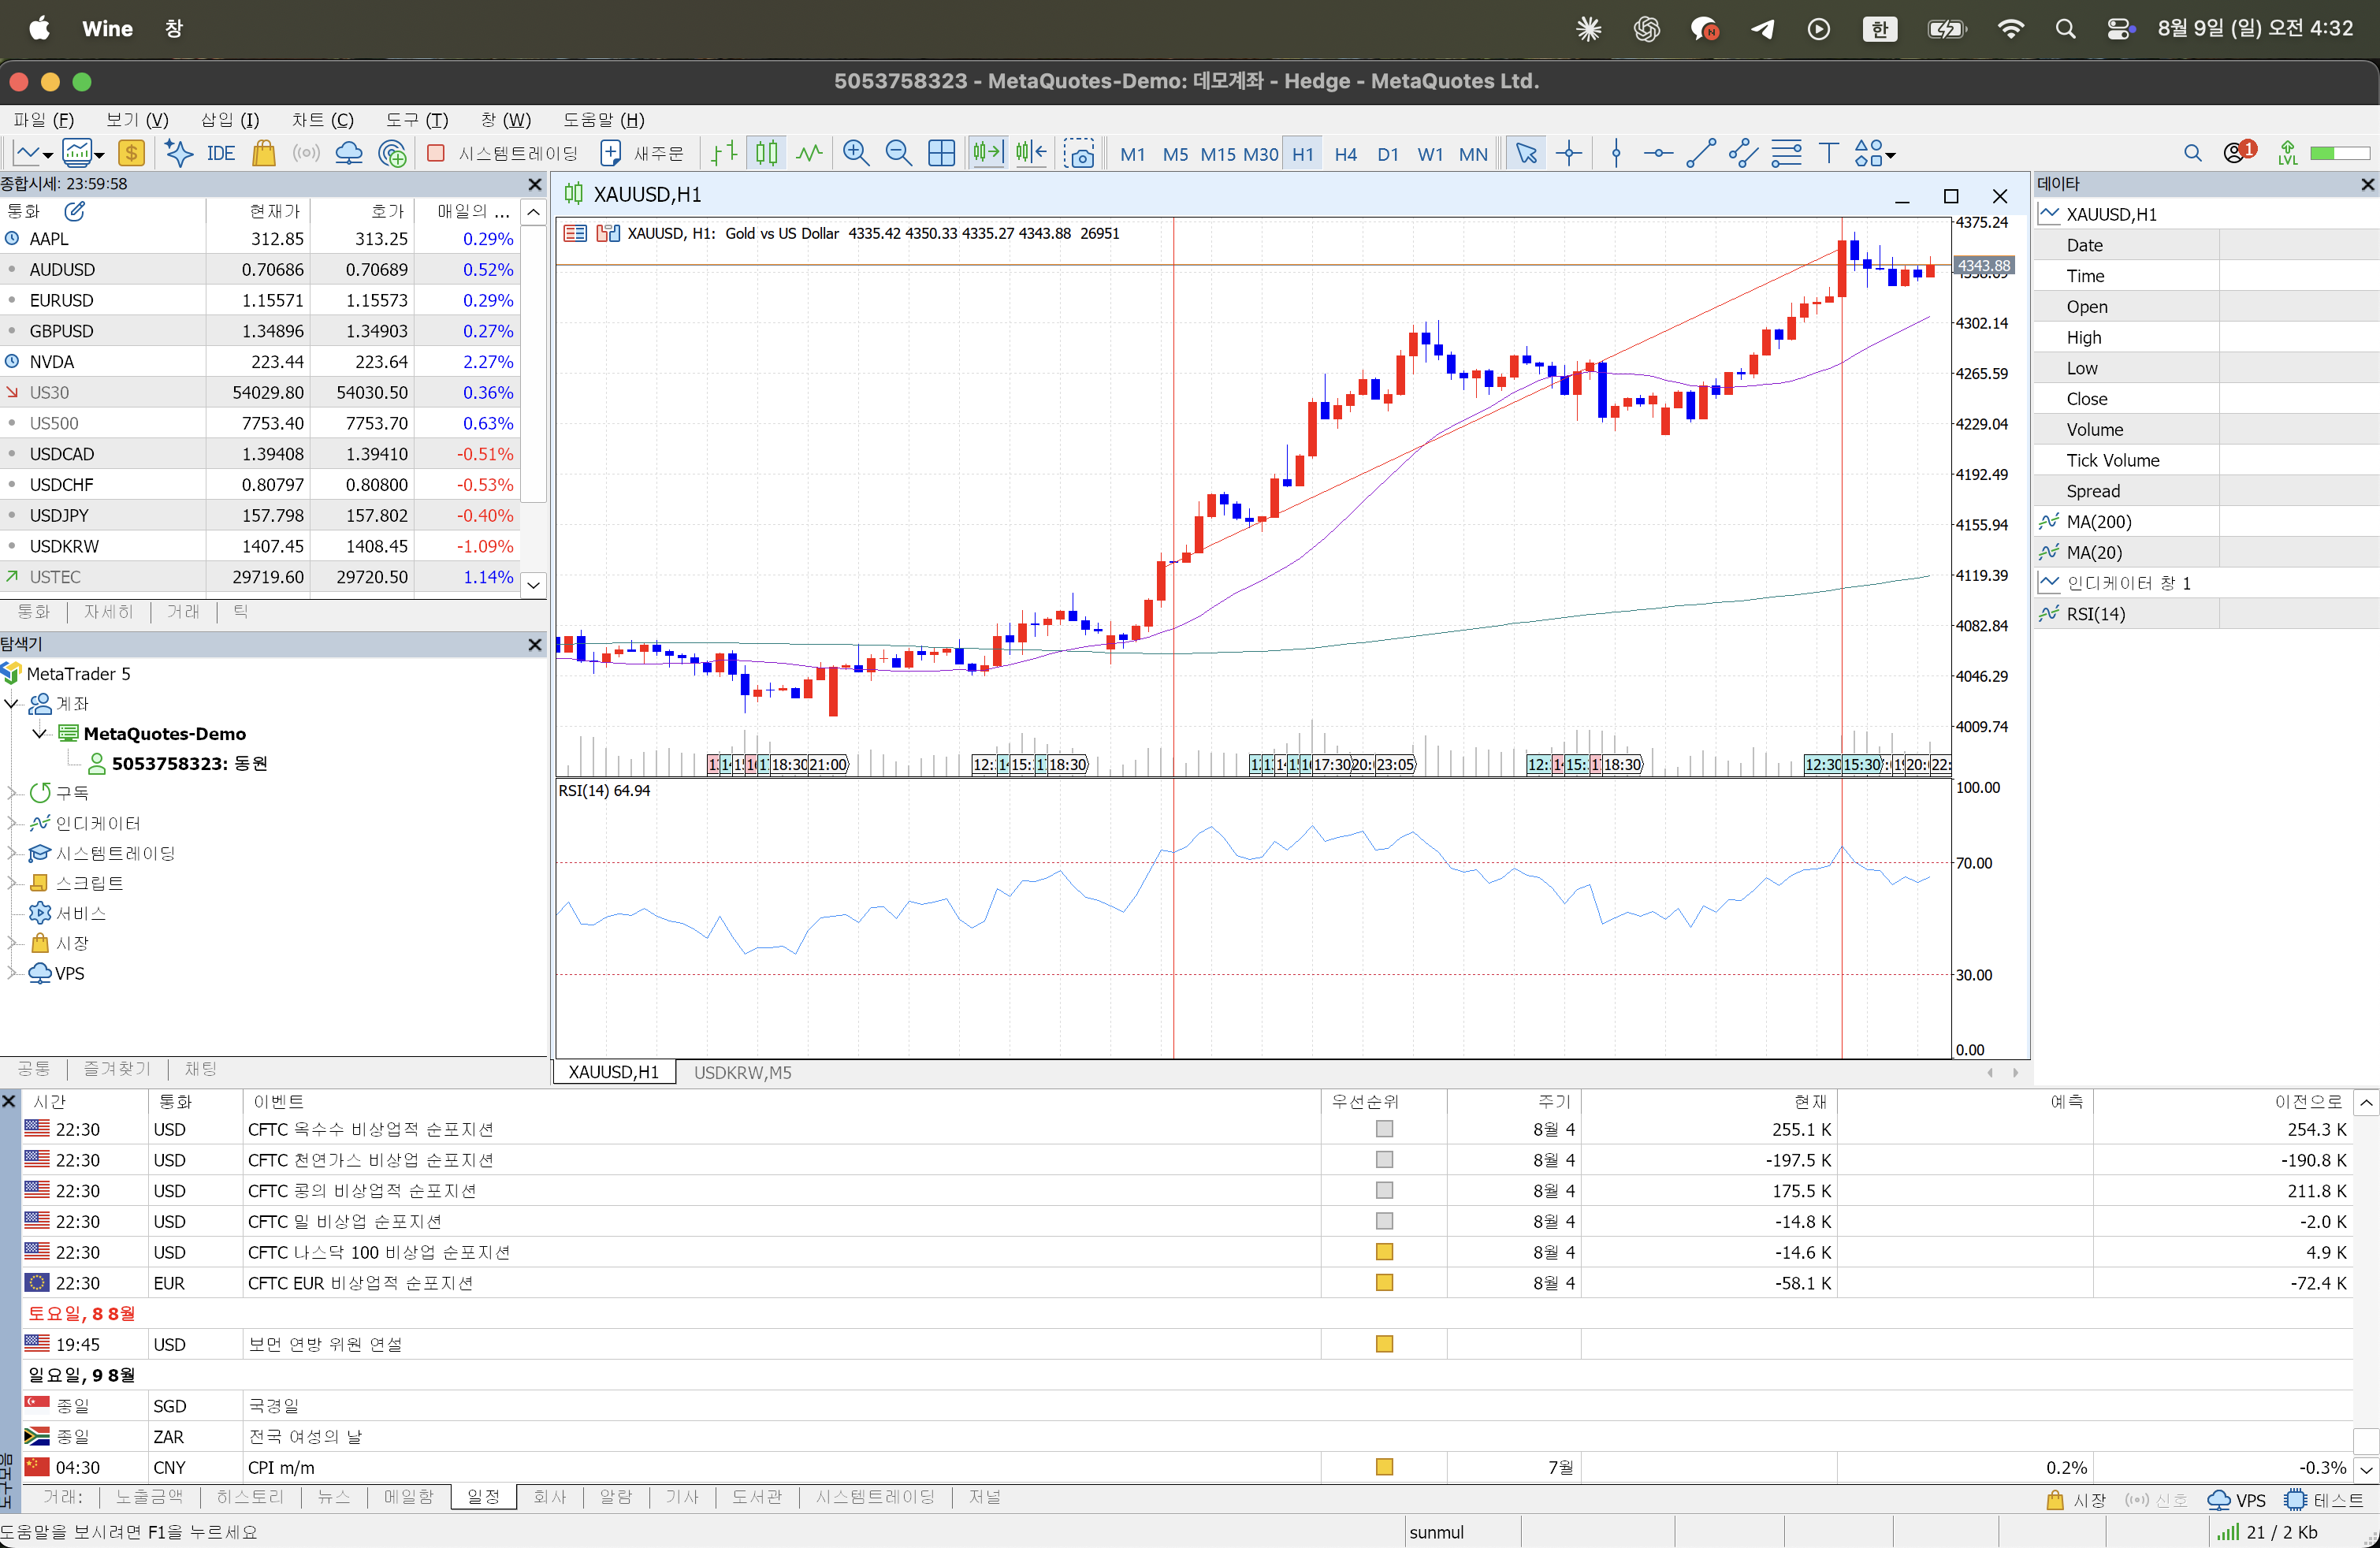Switch chart to bar chart mode

[x=724, y=153]
